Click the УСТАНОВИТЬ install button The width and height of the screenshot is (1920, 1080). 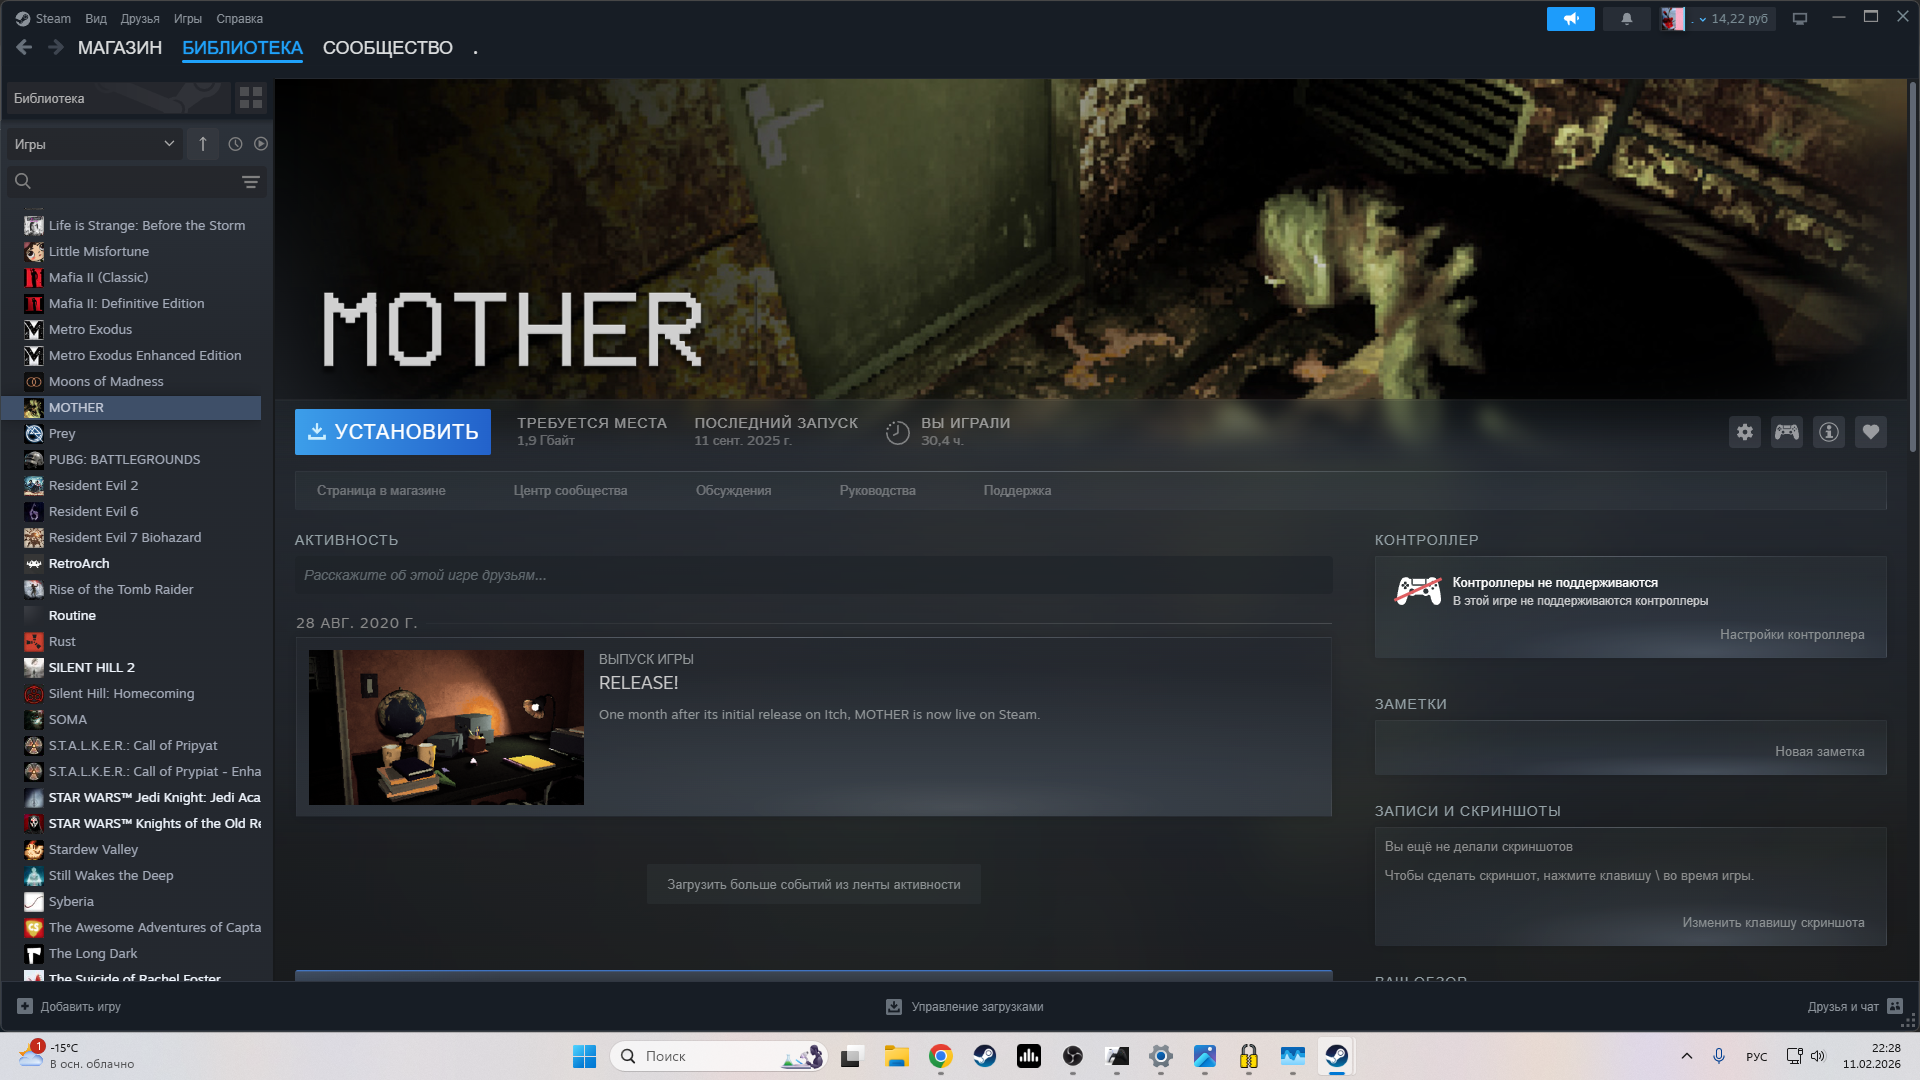pyautogui.click(x=392, y=432)
